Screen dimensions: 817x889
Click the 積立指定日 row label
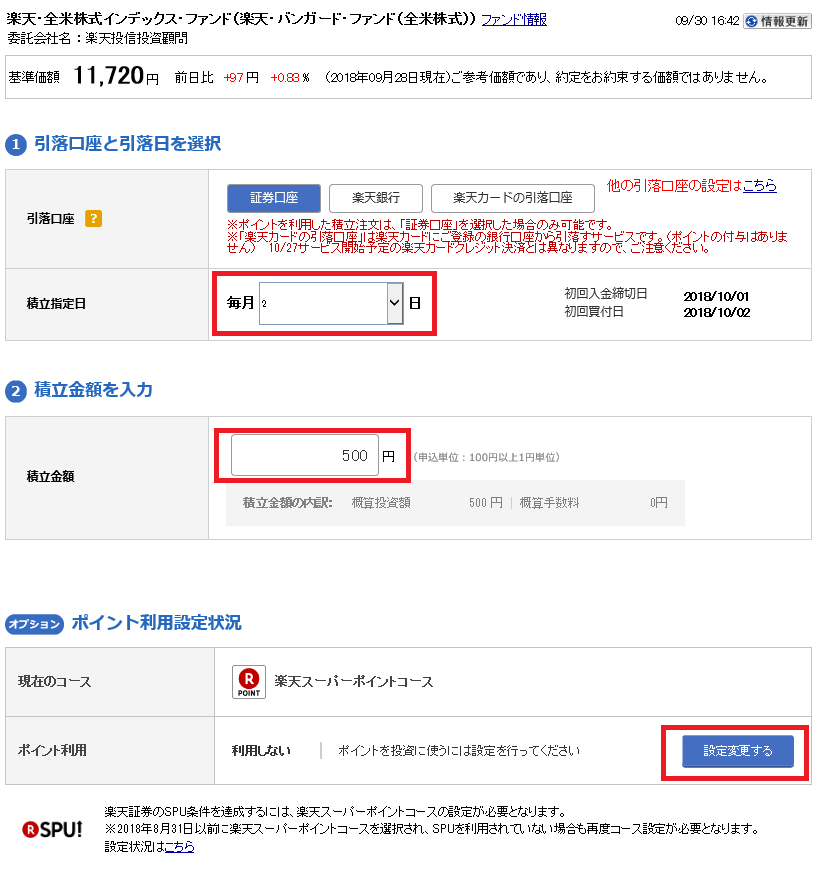(x=56, y=304)
